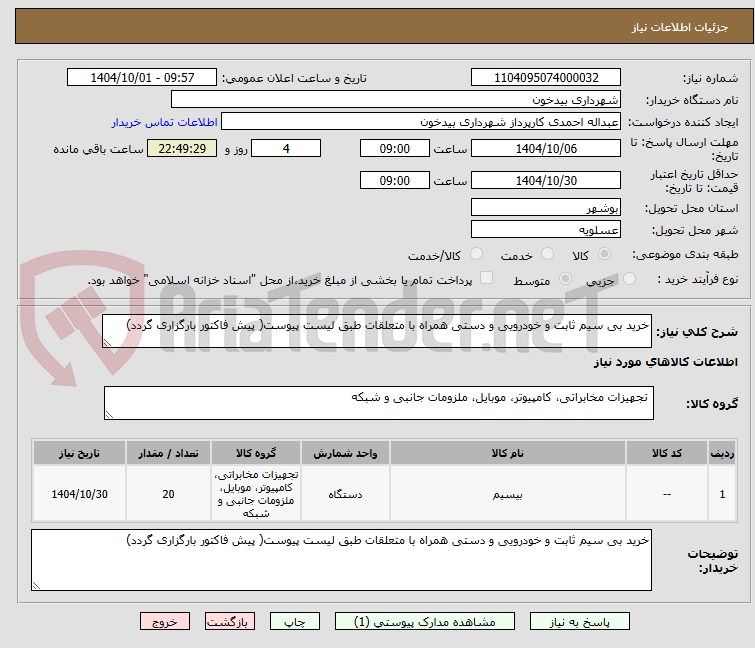
Task: Click the remaining days field 4
Action: pyautogui.click(x=286, y=148)
